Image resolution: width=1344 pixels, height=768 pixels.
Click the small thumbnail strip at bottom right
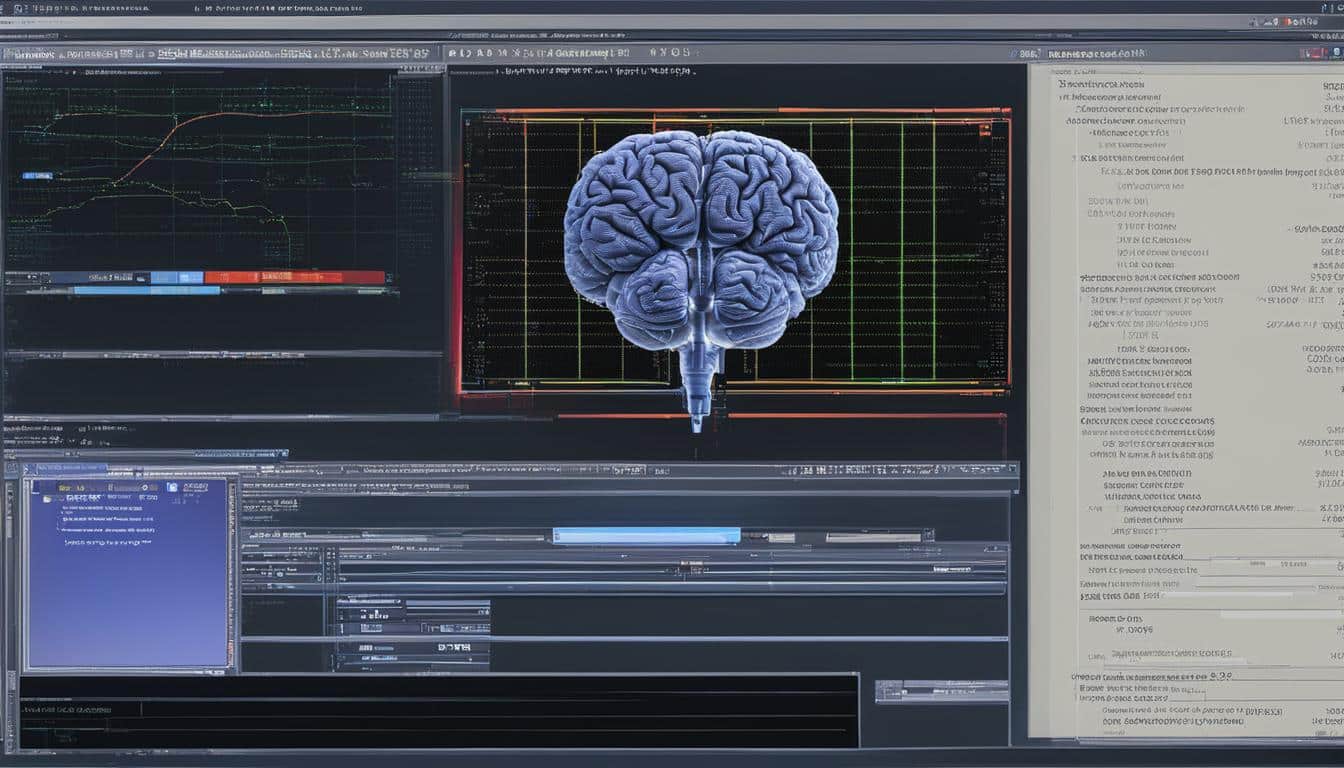[x=941, y=691]
